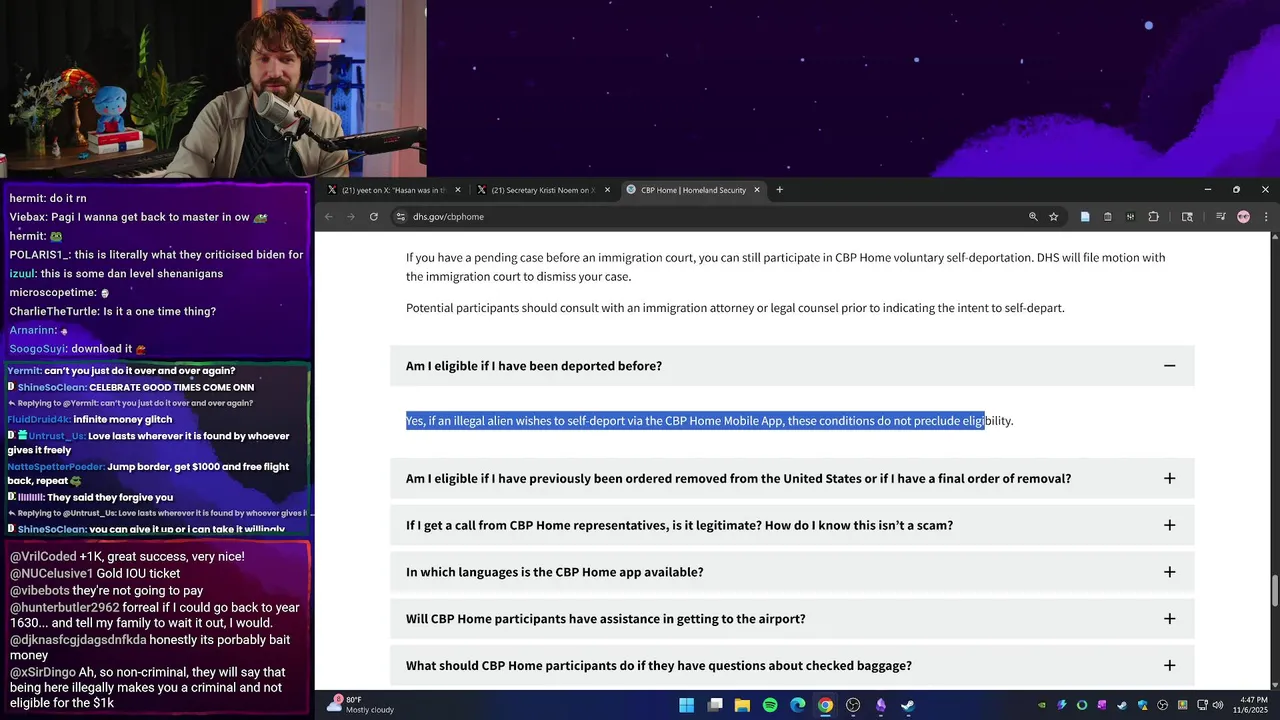The width and height of the screenshot is (1280, 720).
Task: Open Task View in the taskbar
Action: pyautogui.click(x=715, y=705)
